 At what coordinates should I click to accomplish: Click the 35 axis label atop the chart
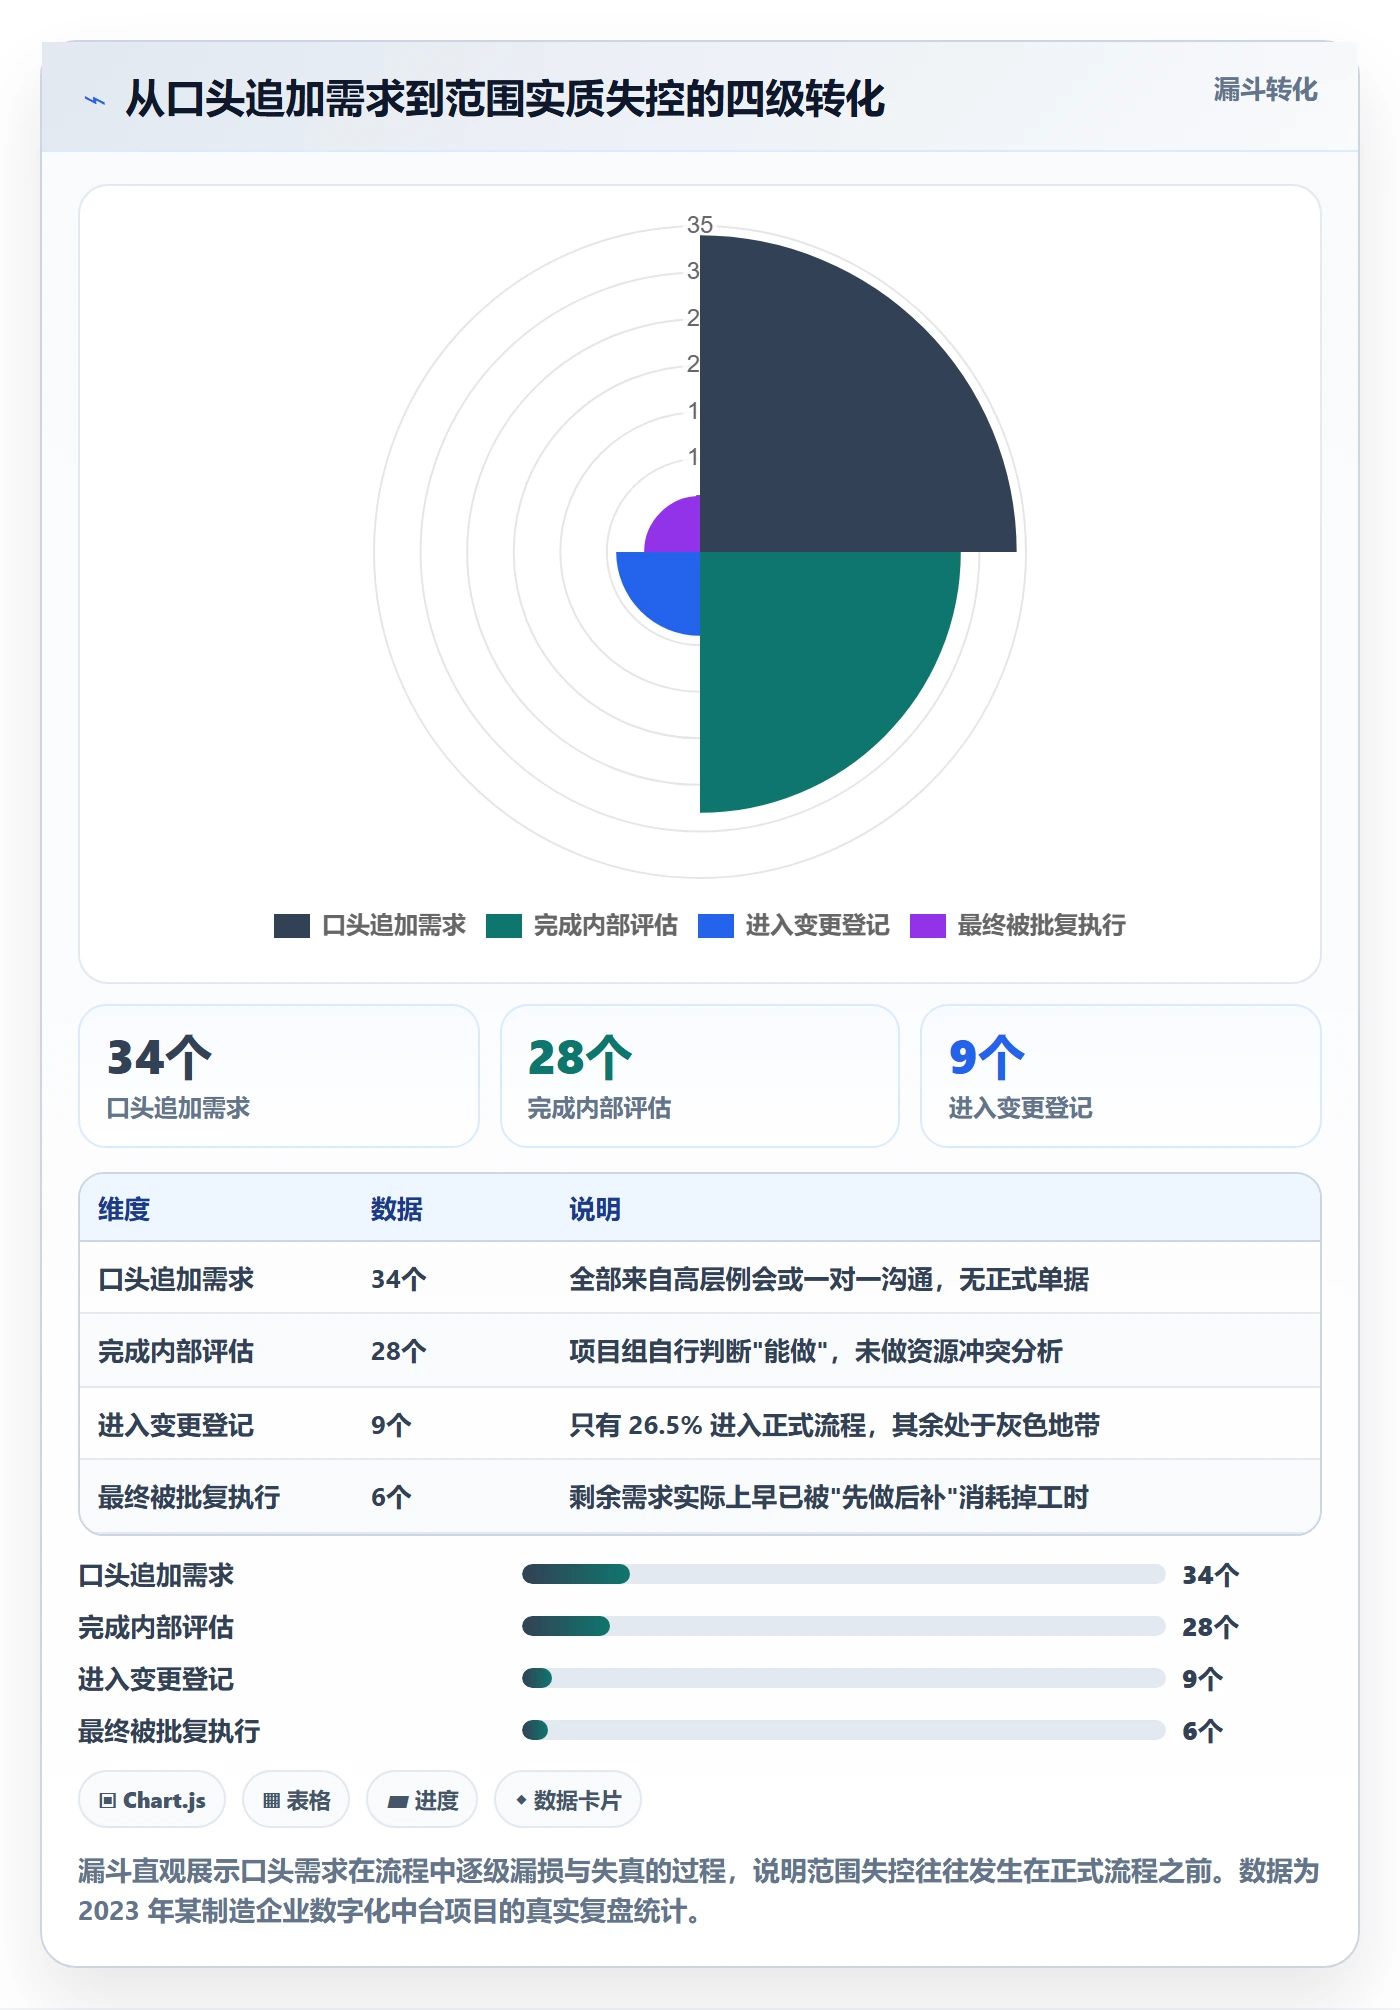point(700,225)
